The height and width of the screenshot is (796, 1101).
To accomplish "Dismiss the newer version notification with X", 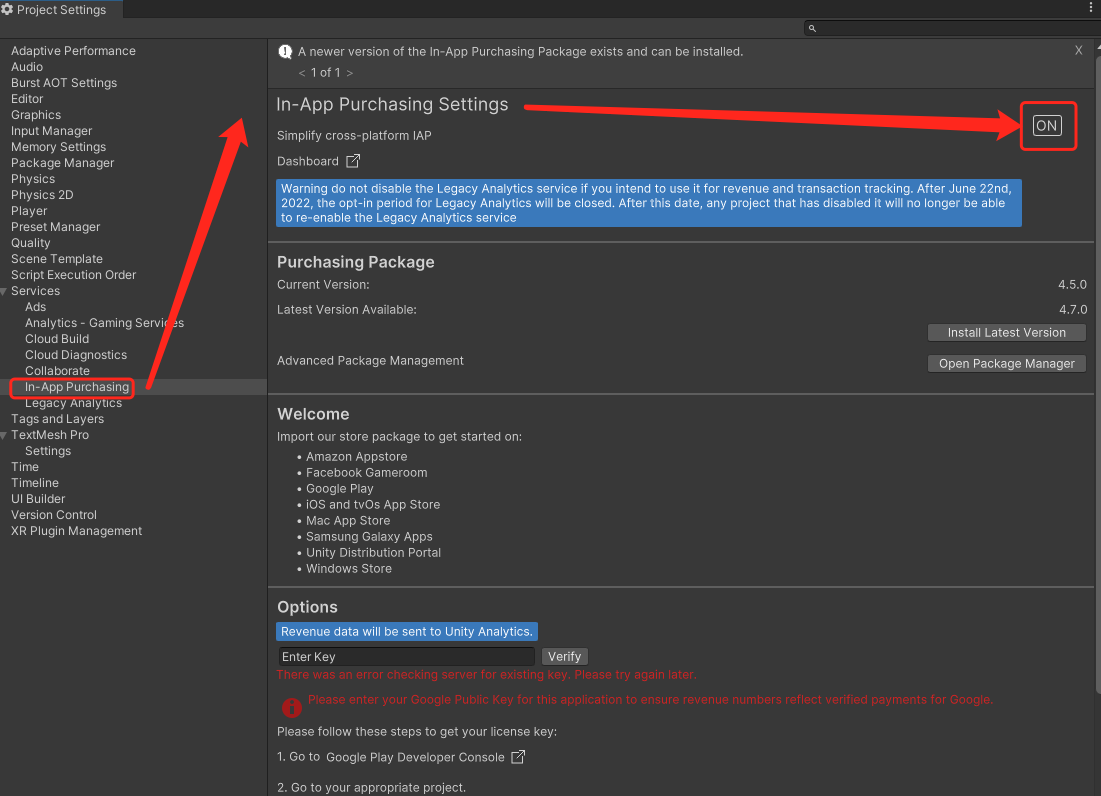I will [1078, 50].
